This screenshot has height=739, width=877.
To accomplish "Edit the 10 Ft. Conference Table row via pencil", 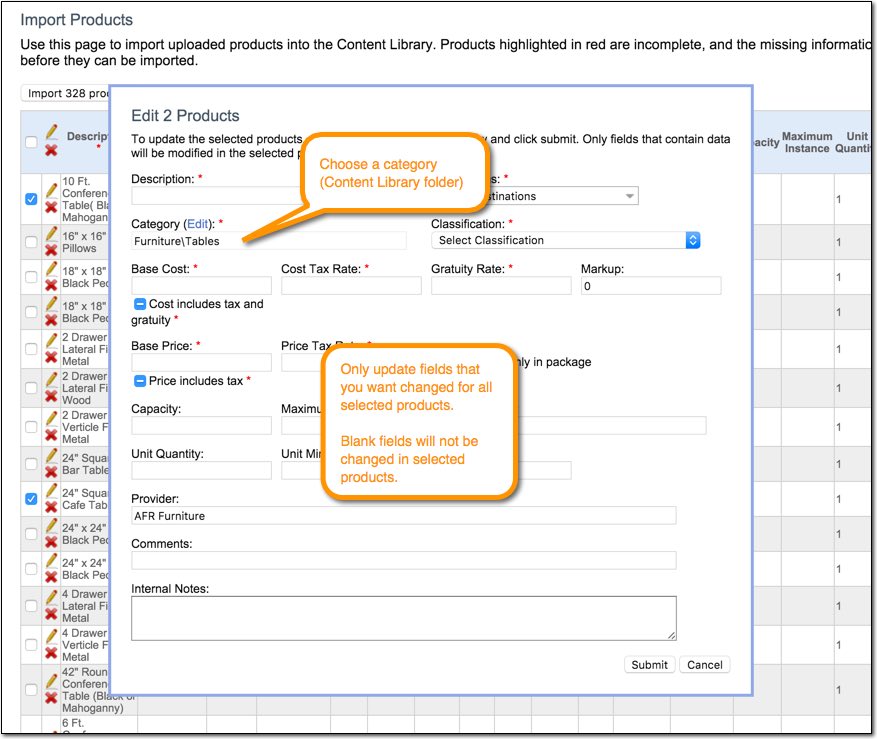I will [51, 190].
